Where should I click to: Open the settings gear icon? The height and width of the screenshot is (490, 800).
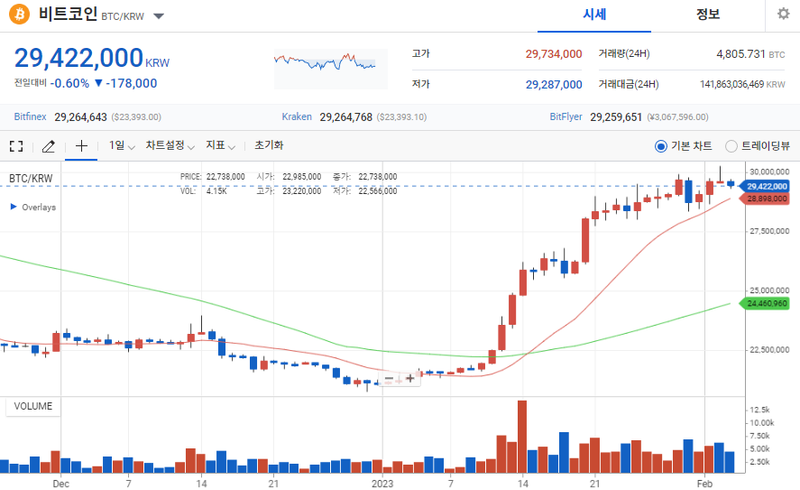(x=783, y=14)
